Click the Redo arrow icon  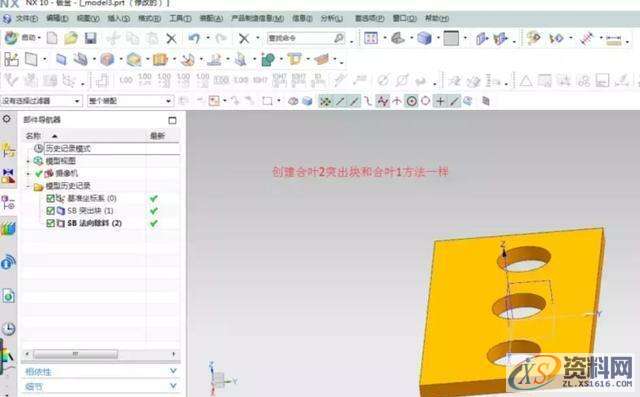221,38
